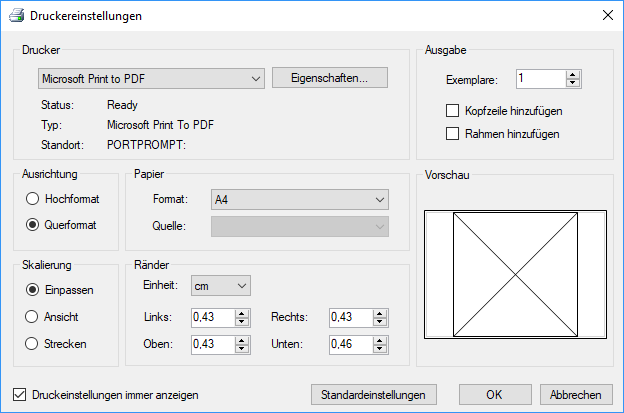Click the printer icon in the title bar
624x413 pixels.
click(15, 16)
